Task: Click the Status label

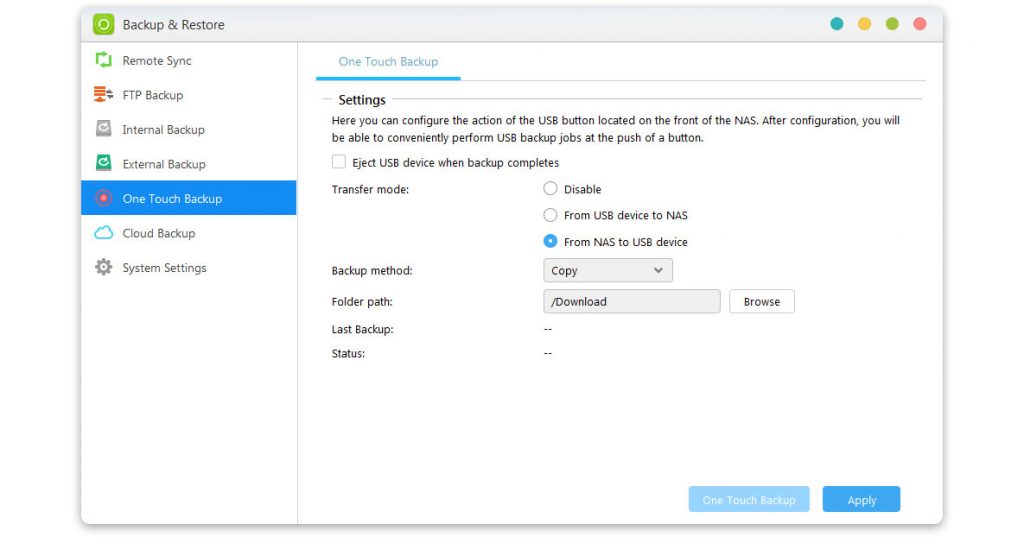Action: click(348, 353)
